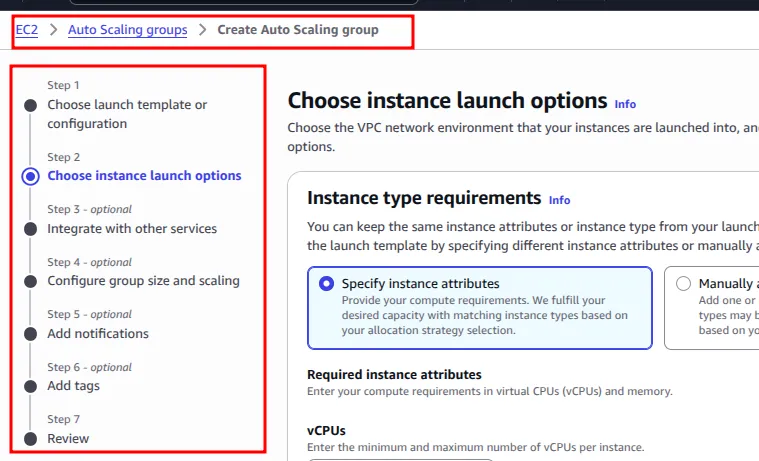Jump to Configure group size and scaling step

point(143,281)
